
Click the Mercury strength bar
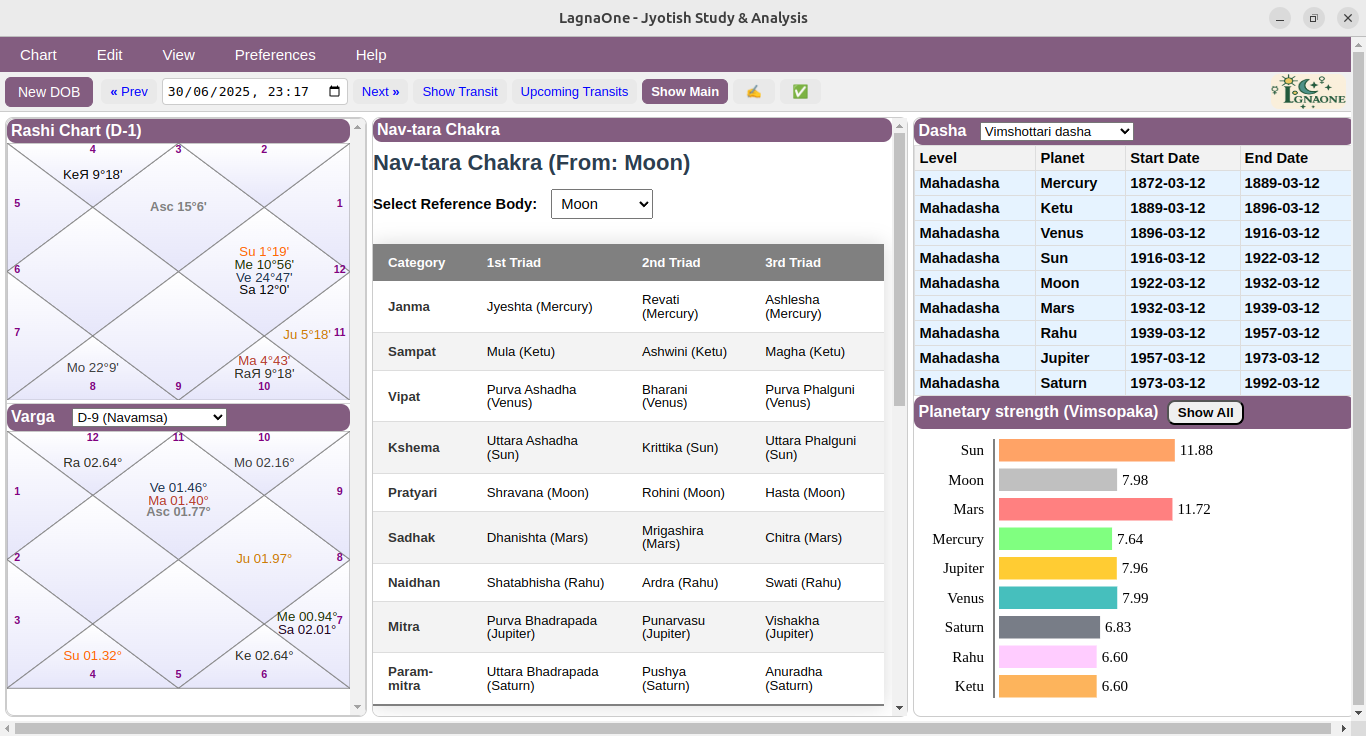pyautogui.click(x=1055, y=539)
